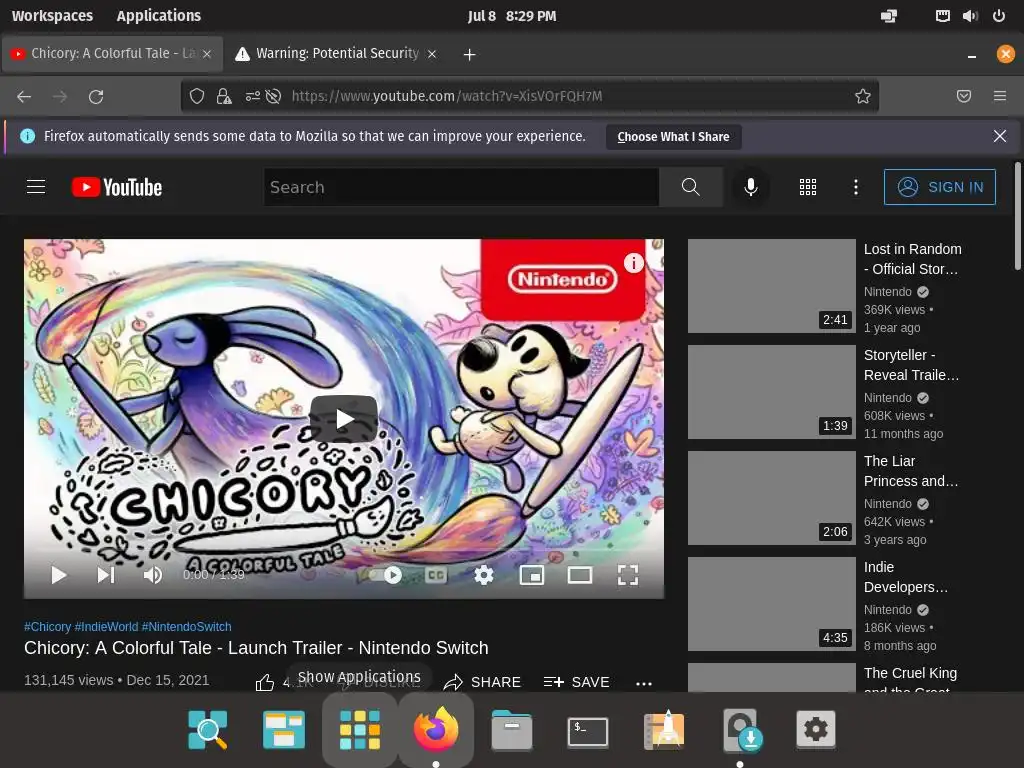1024x768 pixels.
Task: Like the video with thumbs up
Action: click(264, 682)
